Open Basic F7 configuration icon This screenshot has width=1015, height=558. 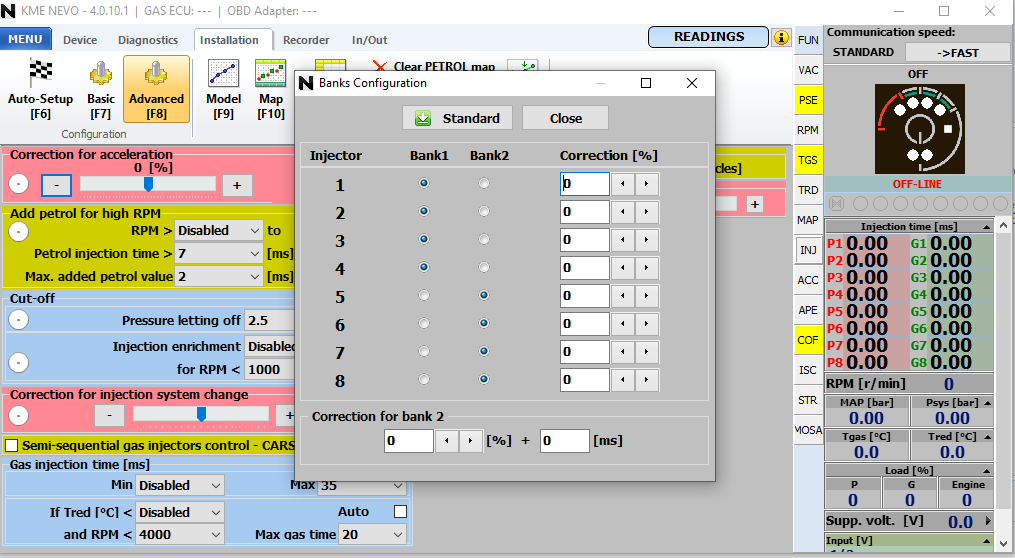[100, 89]
